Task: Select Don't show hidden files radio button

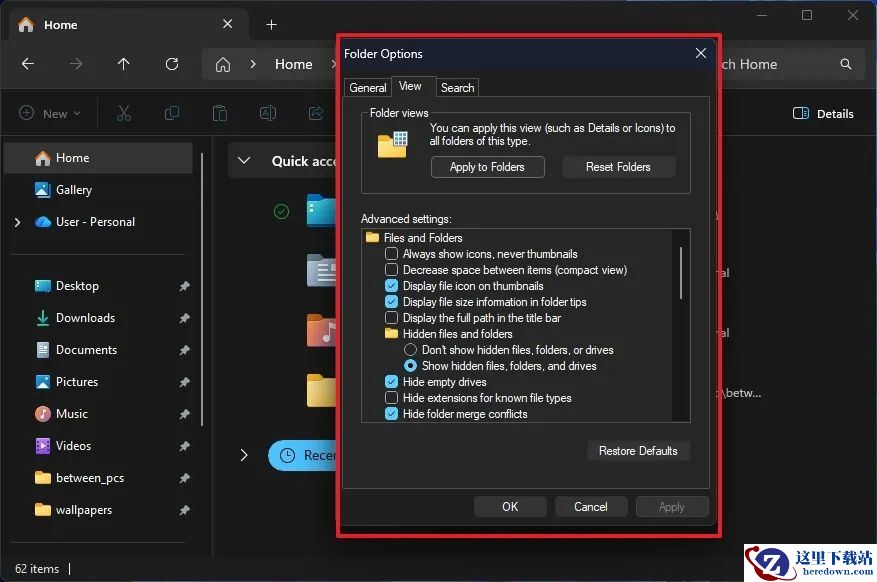Action: [411, 350]
